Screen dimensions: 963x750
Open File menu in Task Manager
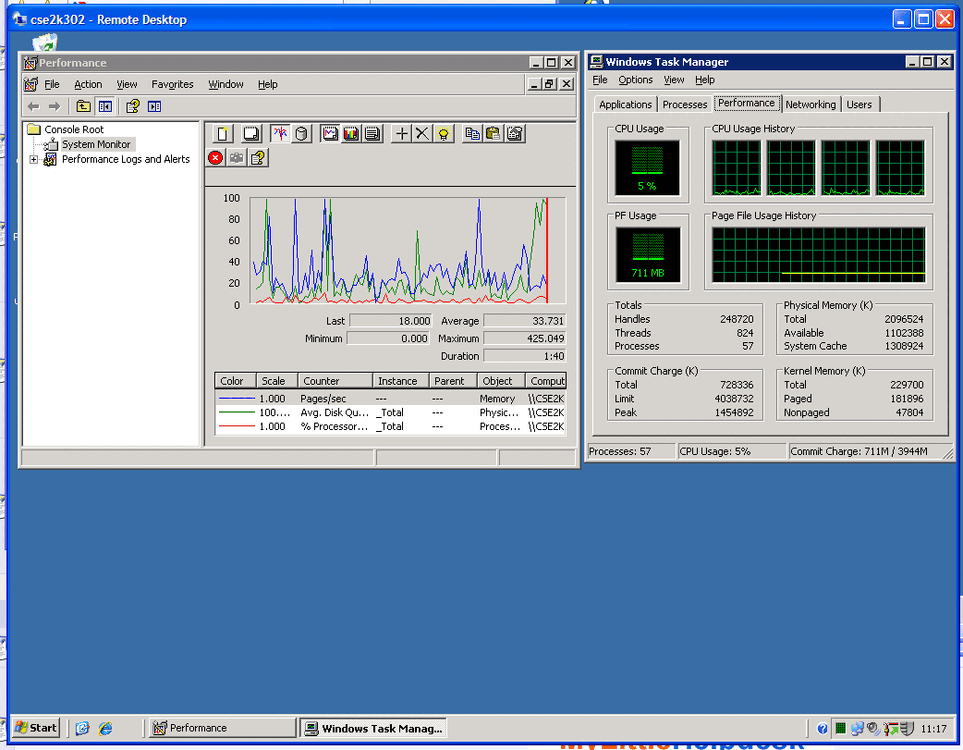click(x=599, y=80)
